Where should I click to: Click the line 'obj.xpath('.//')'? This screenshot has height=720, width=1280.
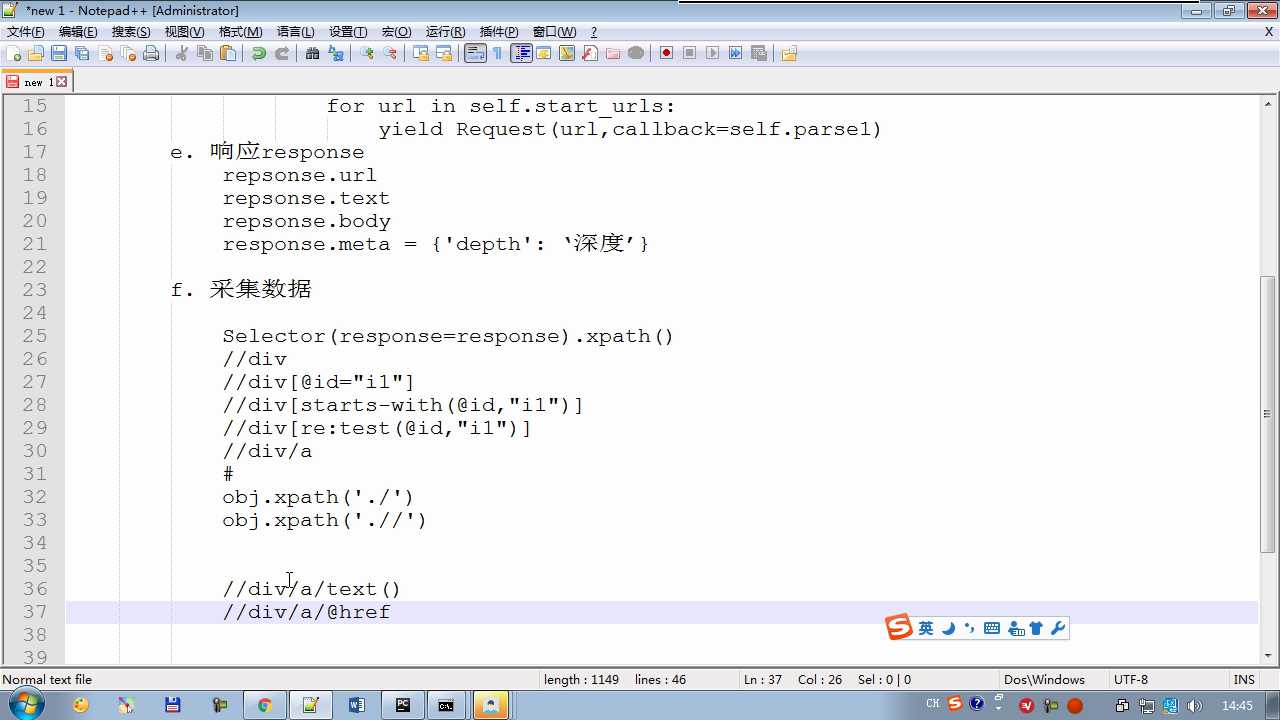click(x=324, y=520)
